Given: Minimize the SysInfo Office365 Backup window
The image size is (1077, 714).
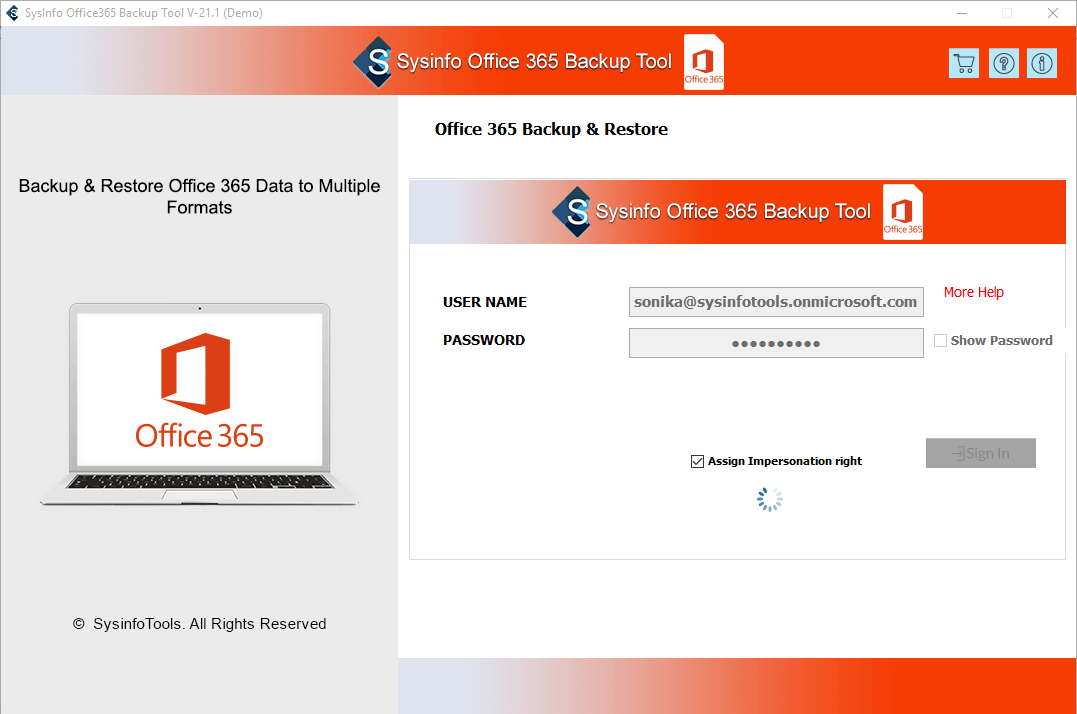Looking at the screenshot, I should click(962, 13).
